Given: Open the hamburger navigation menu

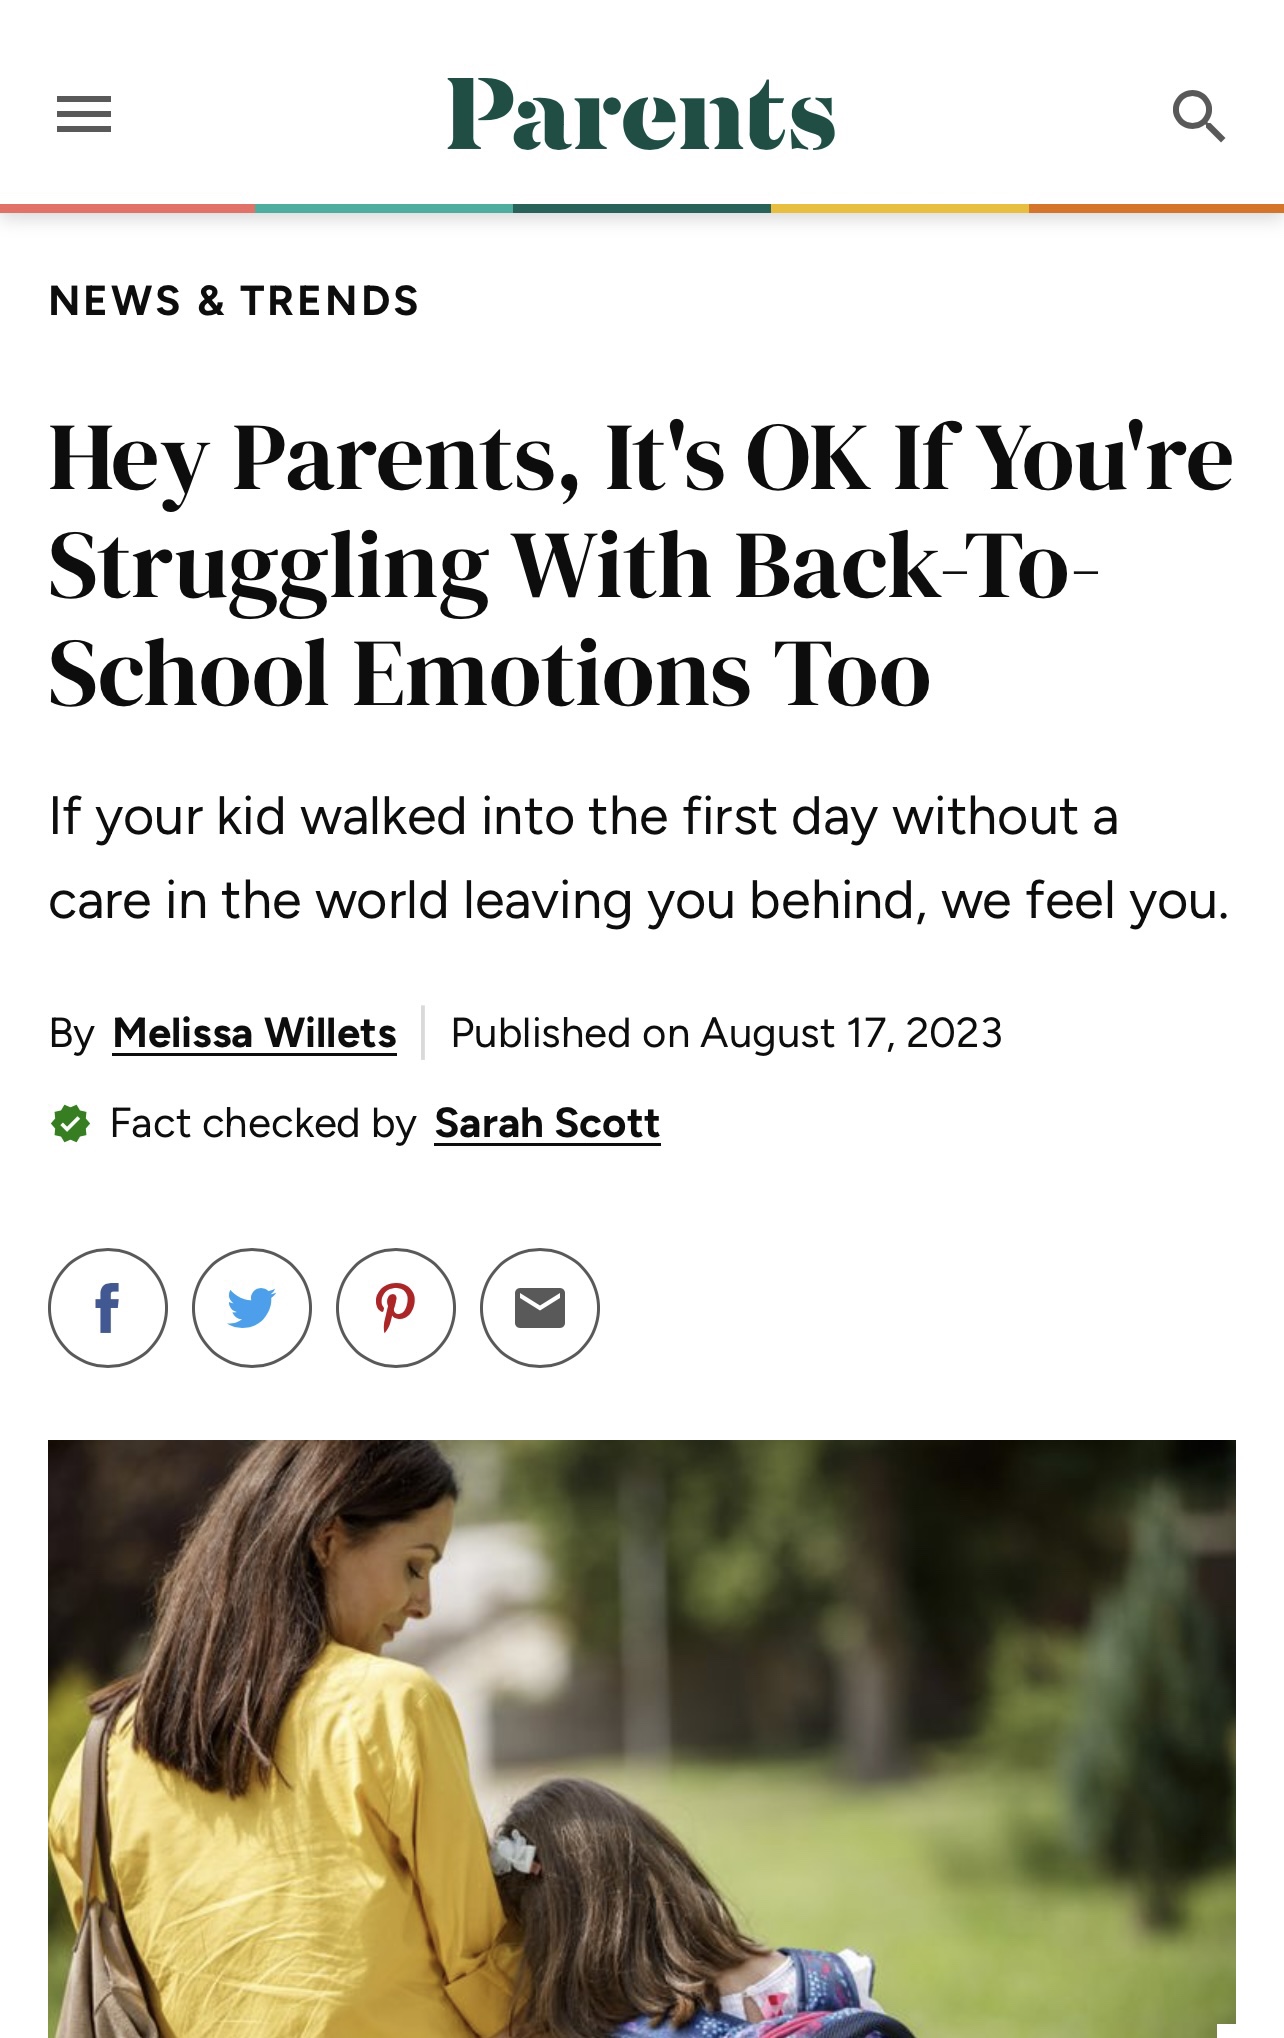Looking at the screenshot, I should tap(84, 115).
